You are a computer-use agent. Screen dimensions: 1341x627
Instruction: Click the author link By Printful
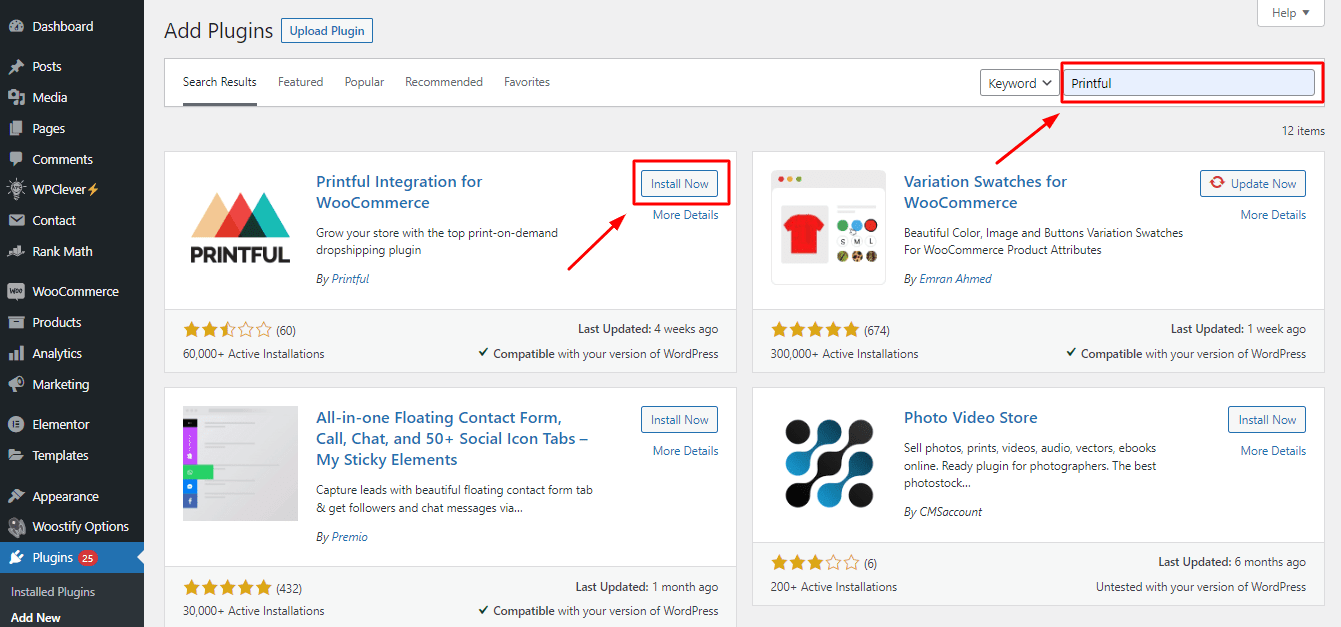pos(349,279)
